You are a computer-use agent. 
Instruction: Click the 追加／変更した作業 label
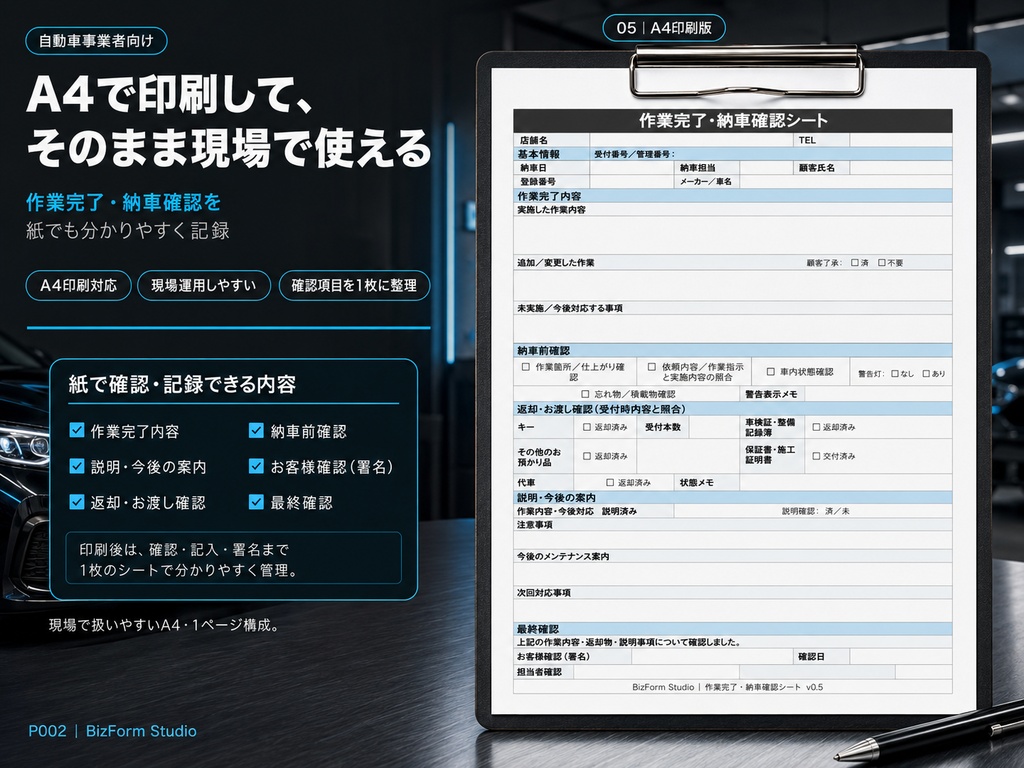pyautogui.click(x=556, y=263)
